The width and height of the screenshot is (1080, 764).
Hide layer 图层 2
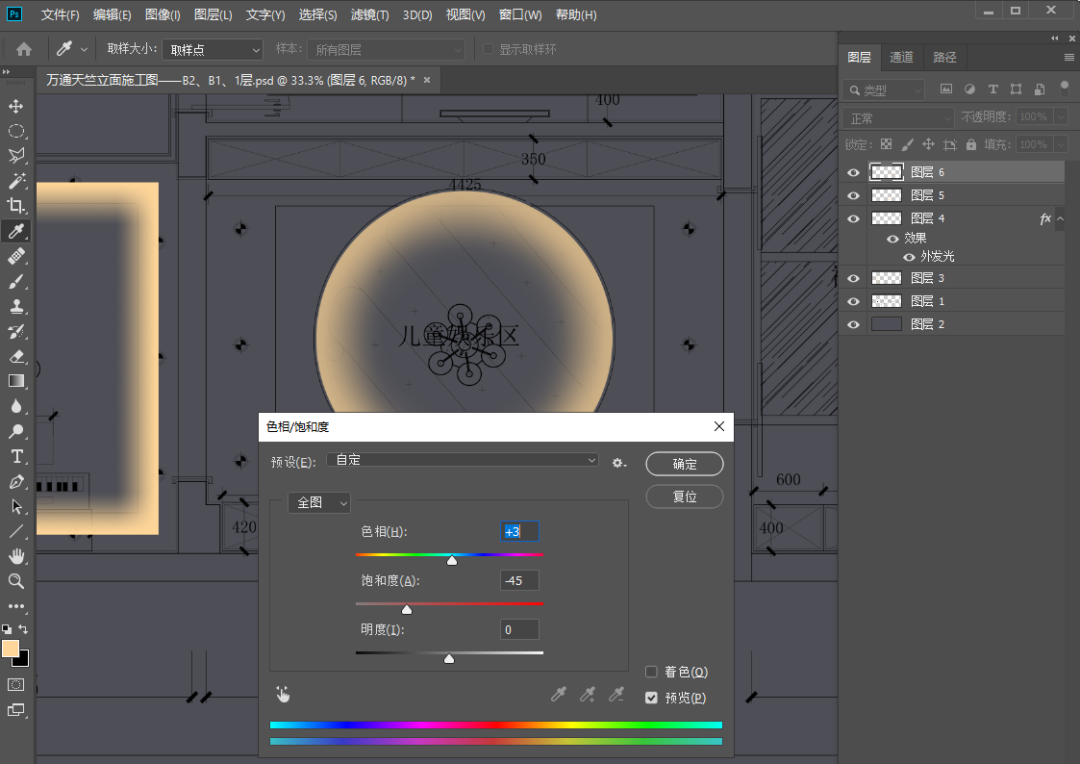coord(853,324)
